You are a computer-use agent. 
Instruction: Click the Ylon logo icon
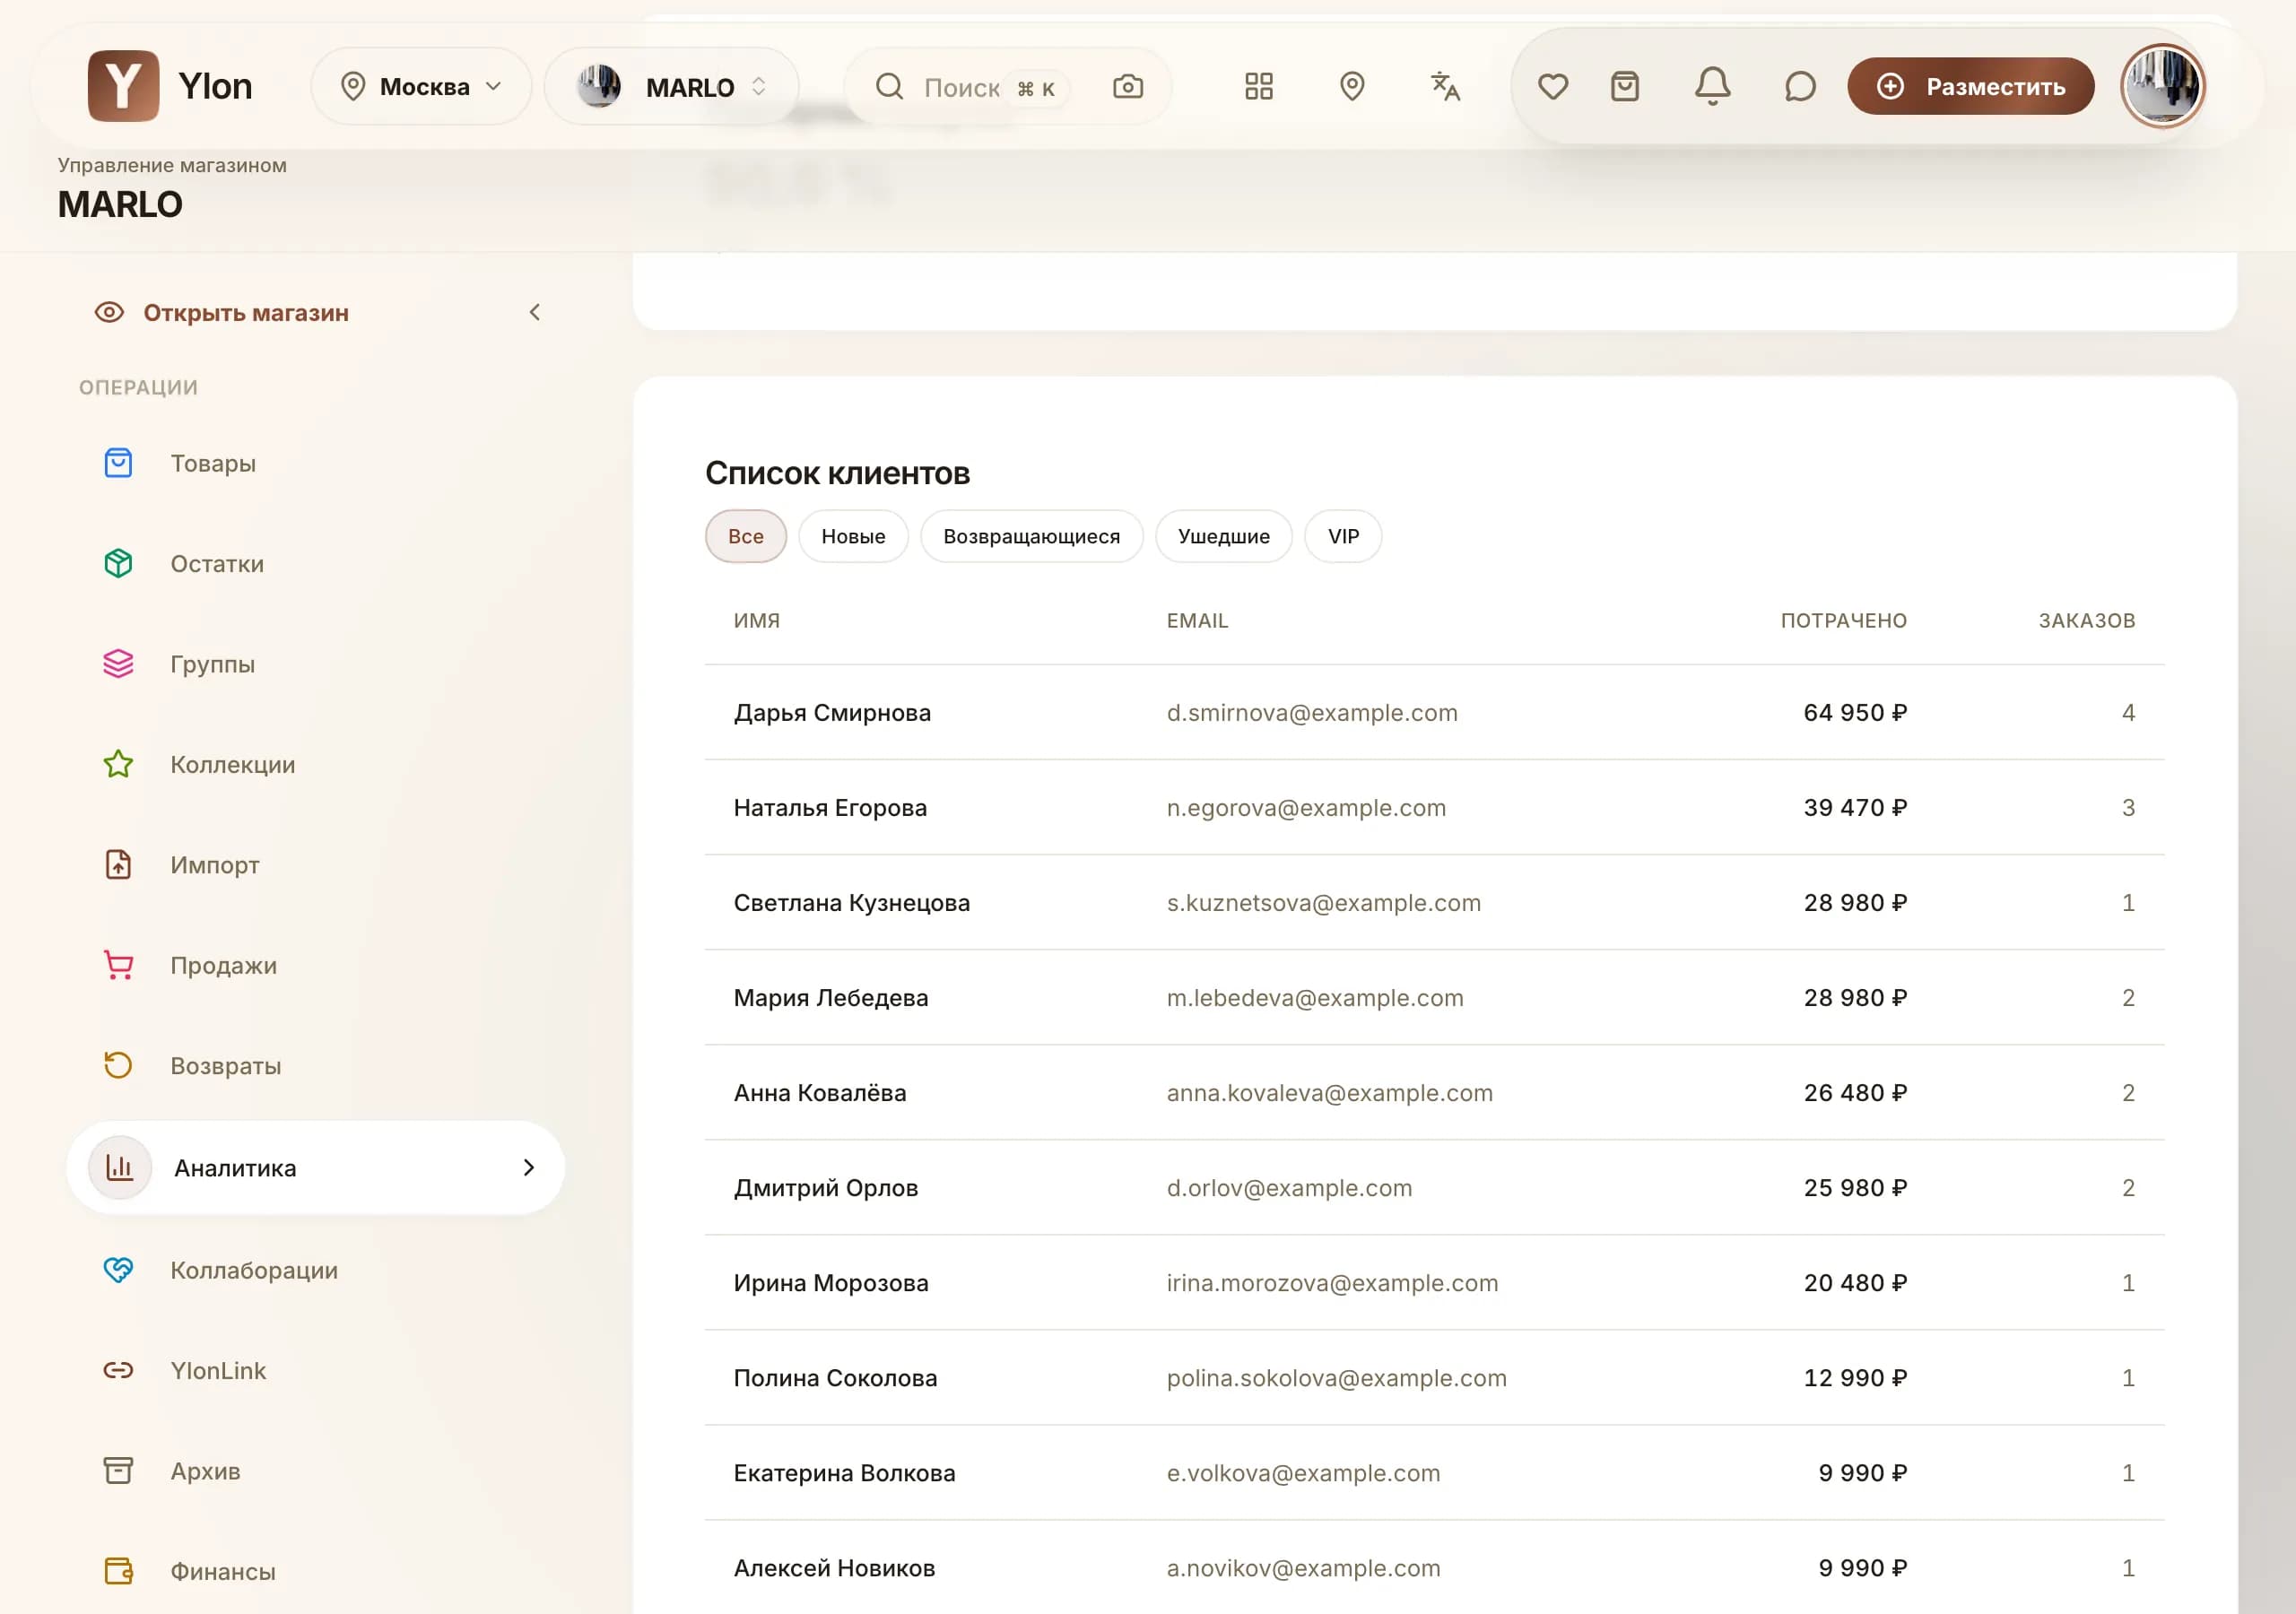coord(123,86)
